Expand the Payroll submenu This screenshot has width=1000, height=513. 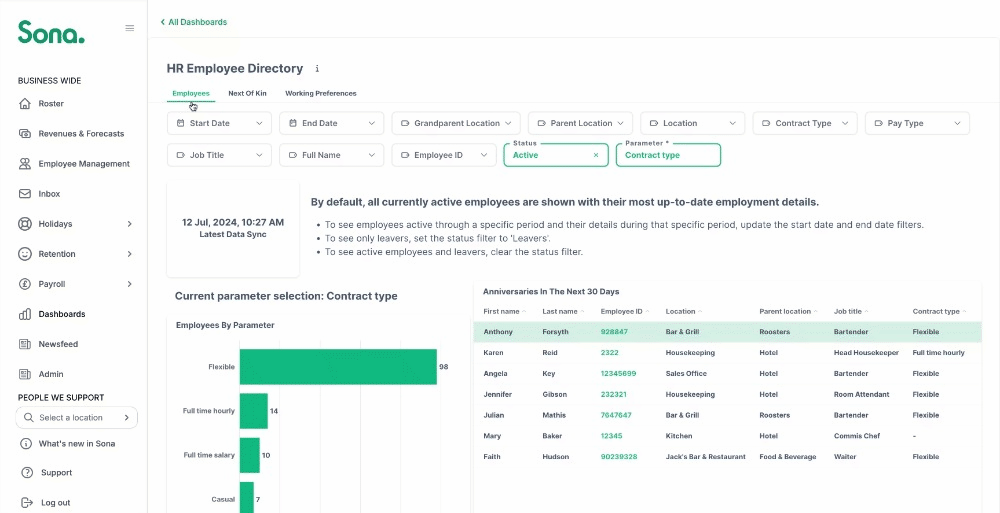tap(129, 284)
